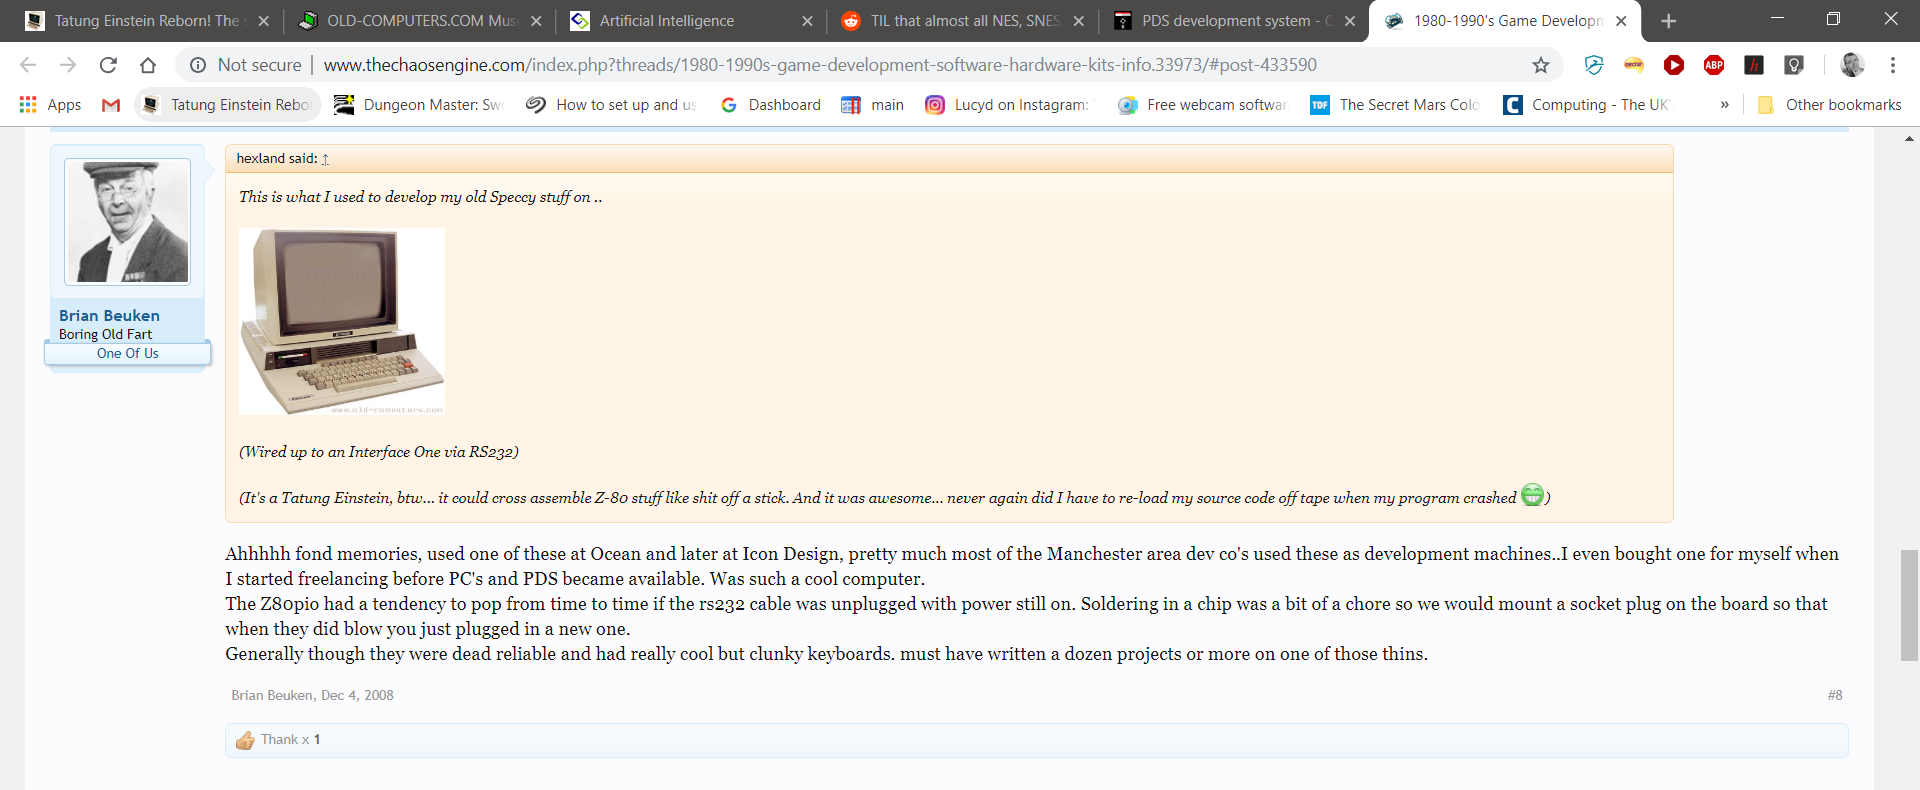Open the Free webcam software bookmark
Image resolution: width=1920 pixels, height=790 pixels.
pyautogui.click(x=1202, y=105)
